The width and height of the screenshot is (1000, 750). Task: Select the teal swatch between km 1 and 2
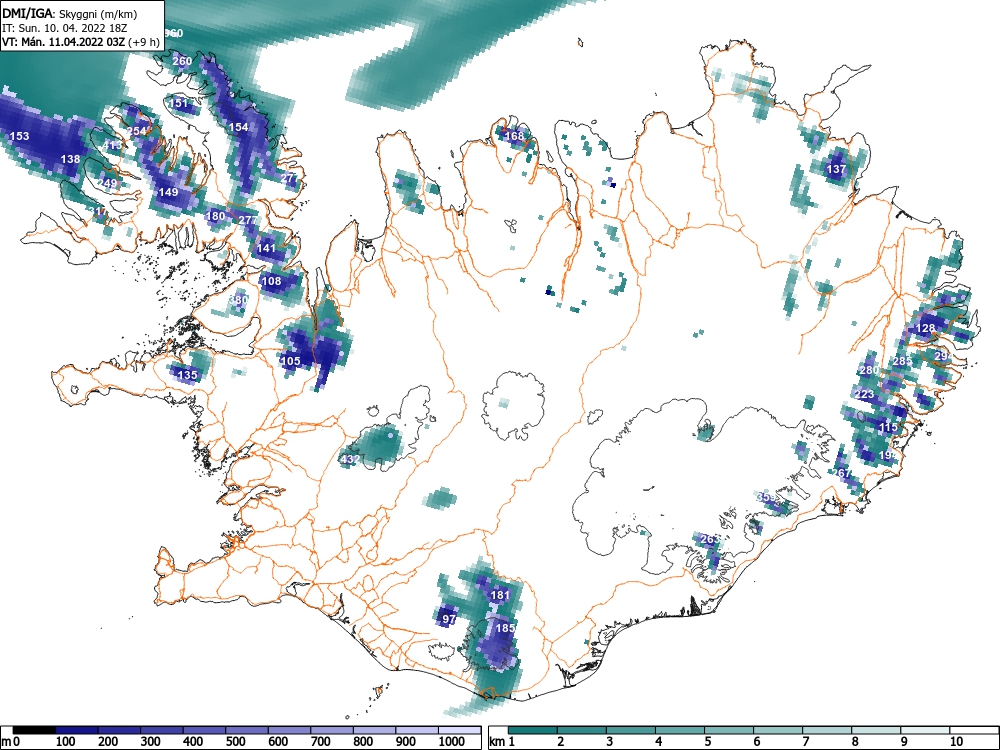coord(533,730)
